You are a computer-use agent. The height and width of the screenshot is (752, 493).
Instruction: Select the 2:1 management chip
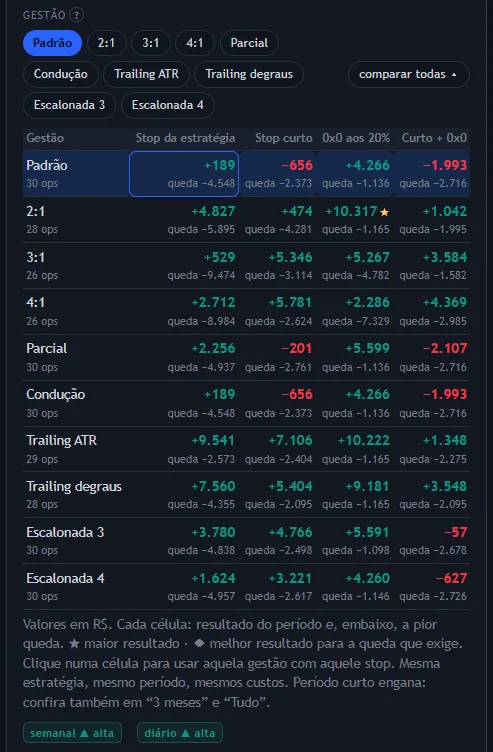click(x=106, y=43)
